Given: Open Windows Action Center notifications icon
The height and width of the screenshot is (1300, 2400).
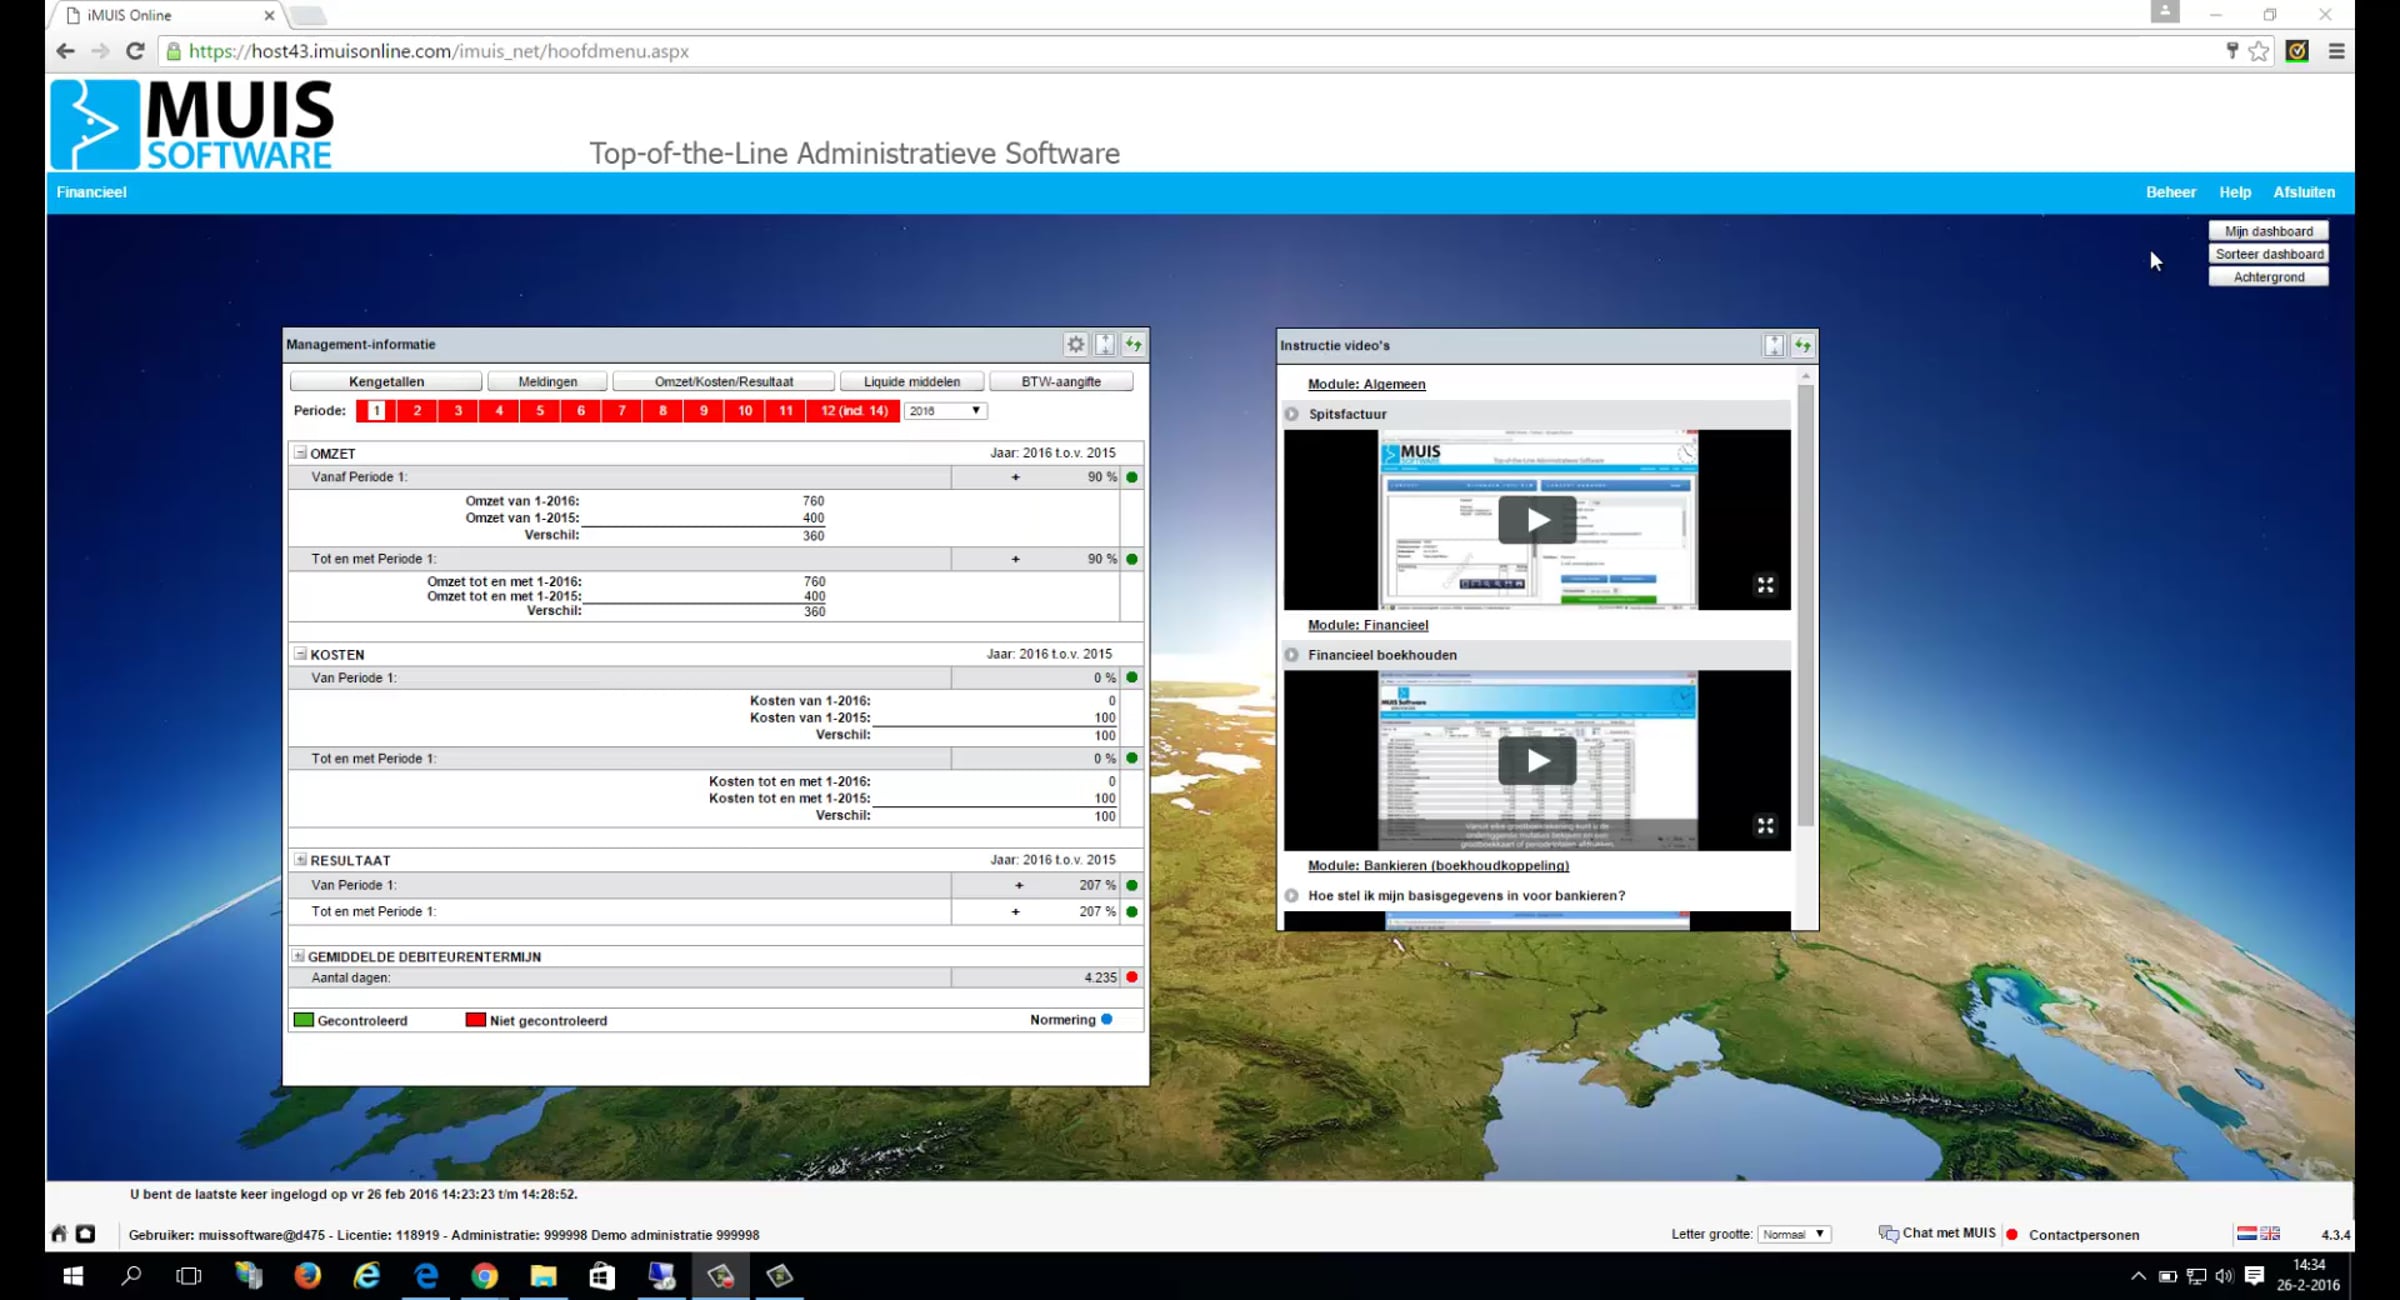Looking at the screenshot, I should coord(2254,1275).
